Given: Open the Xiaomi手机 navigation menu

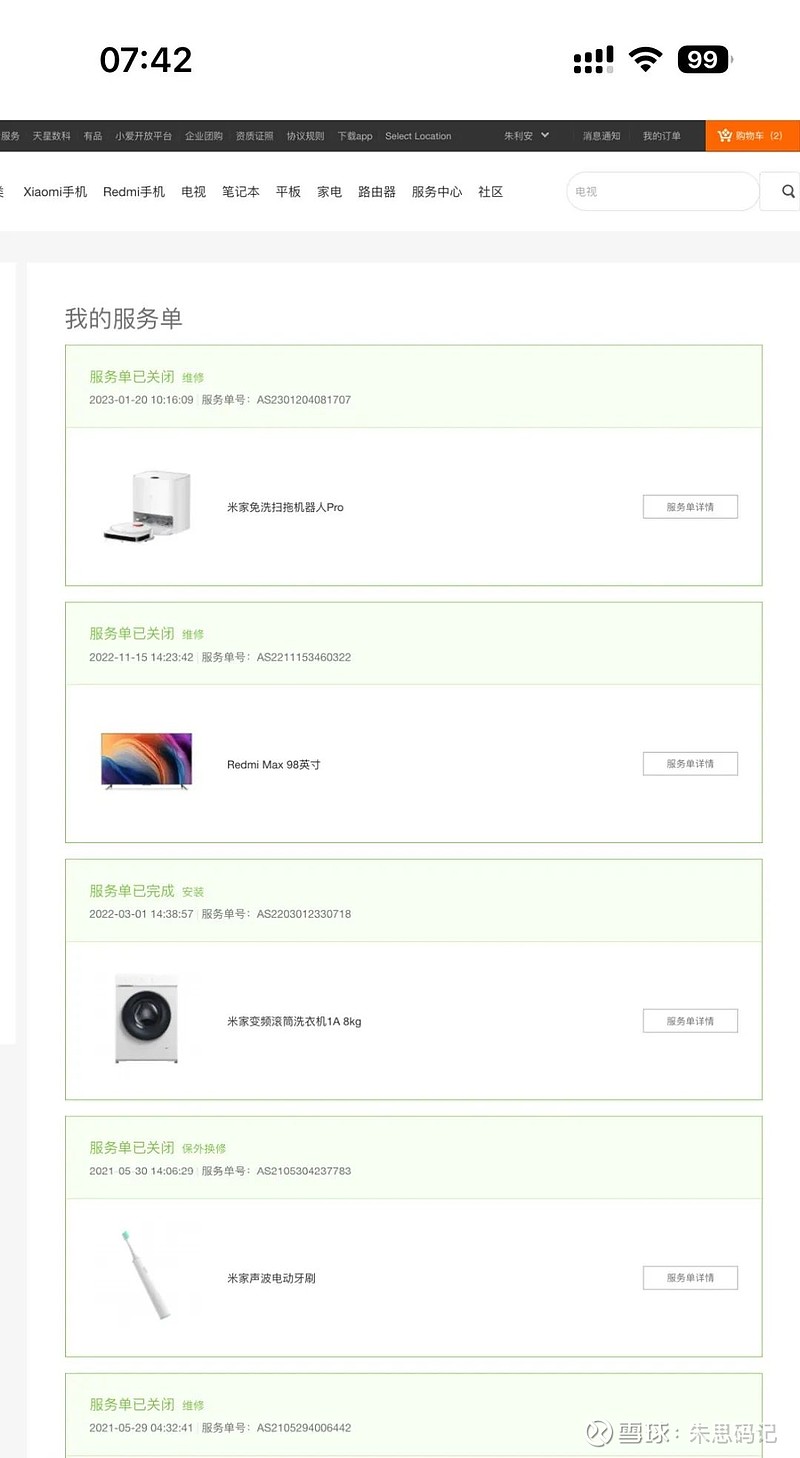Looking at the screenshot, I should click(55, 192).
